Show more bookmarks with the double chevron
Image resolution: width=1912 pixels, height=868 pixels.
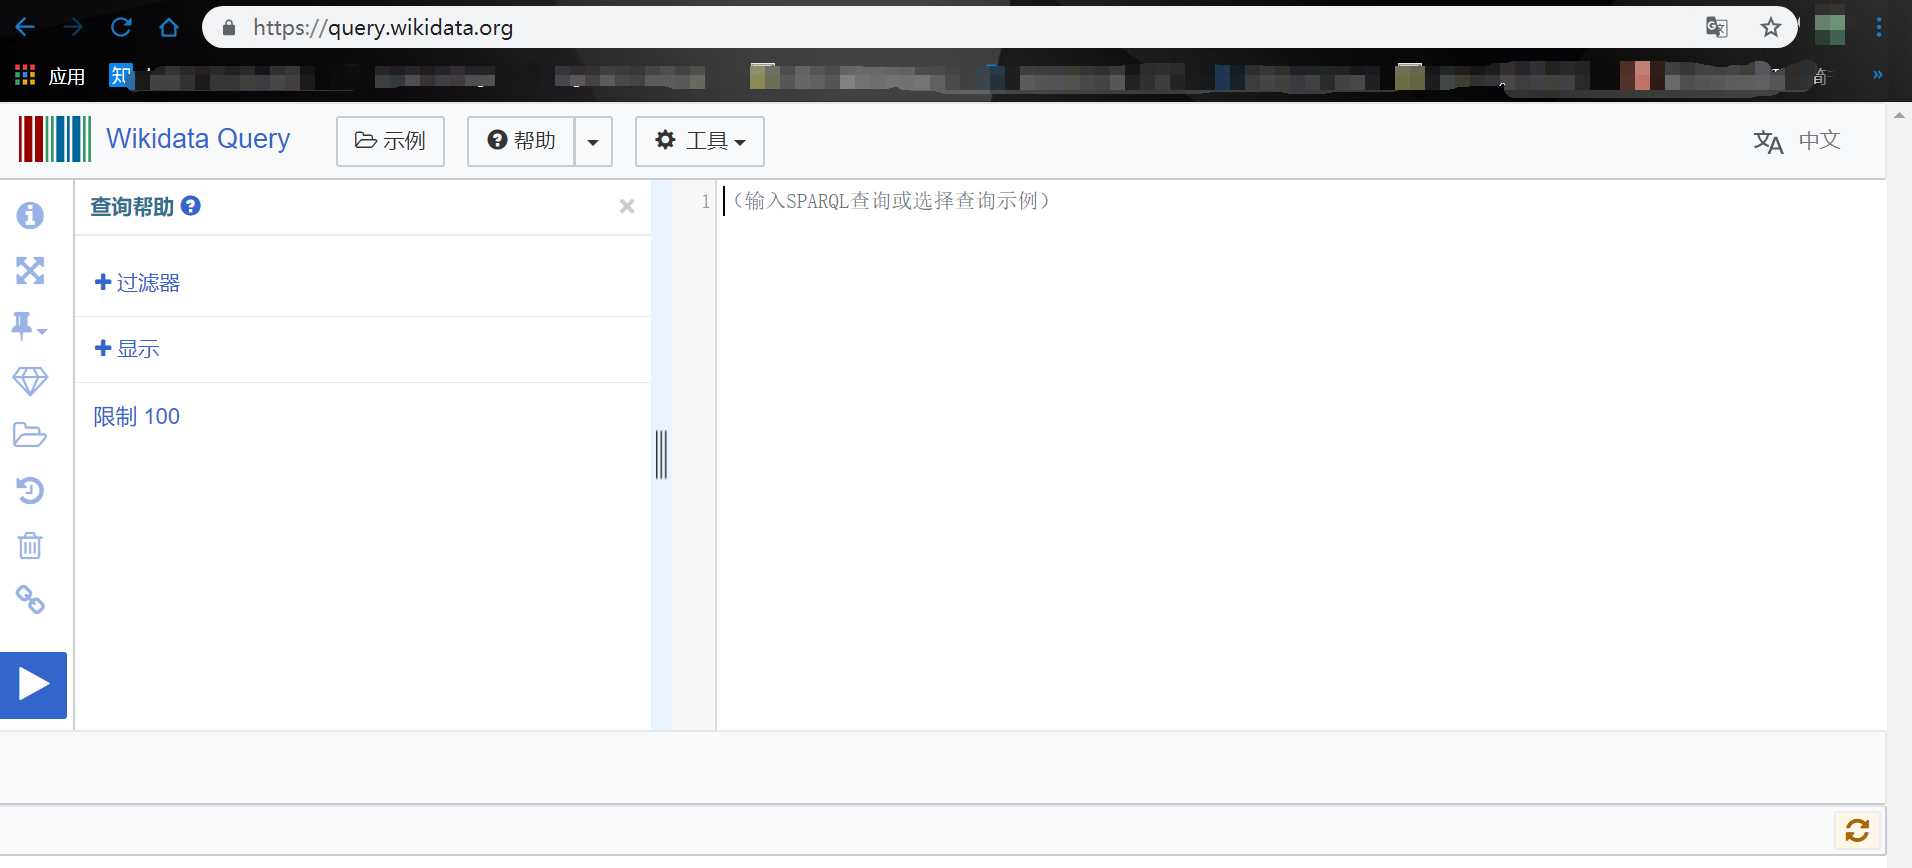pyautogui.click(x=1878, y=75)
